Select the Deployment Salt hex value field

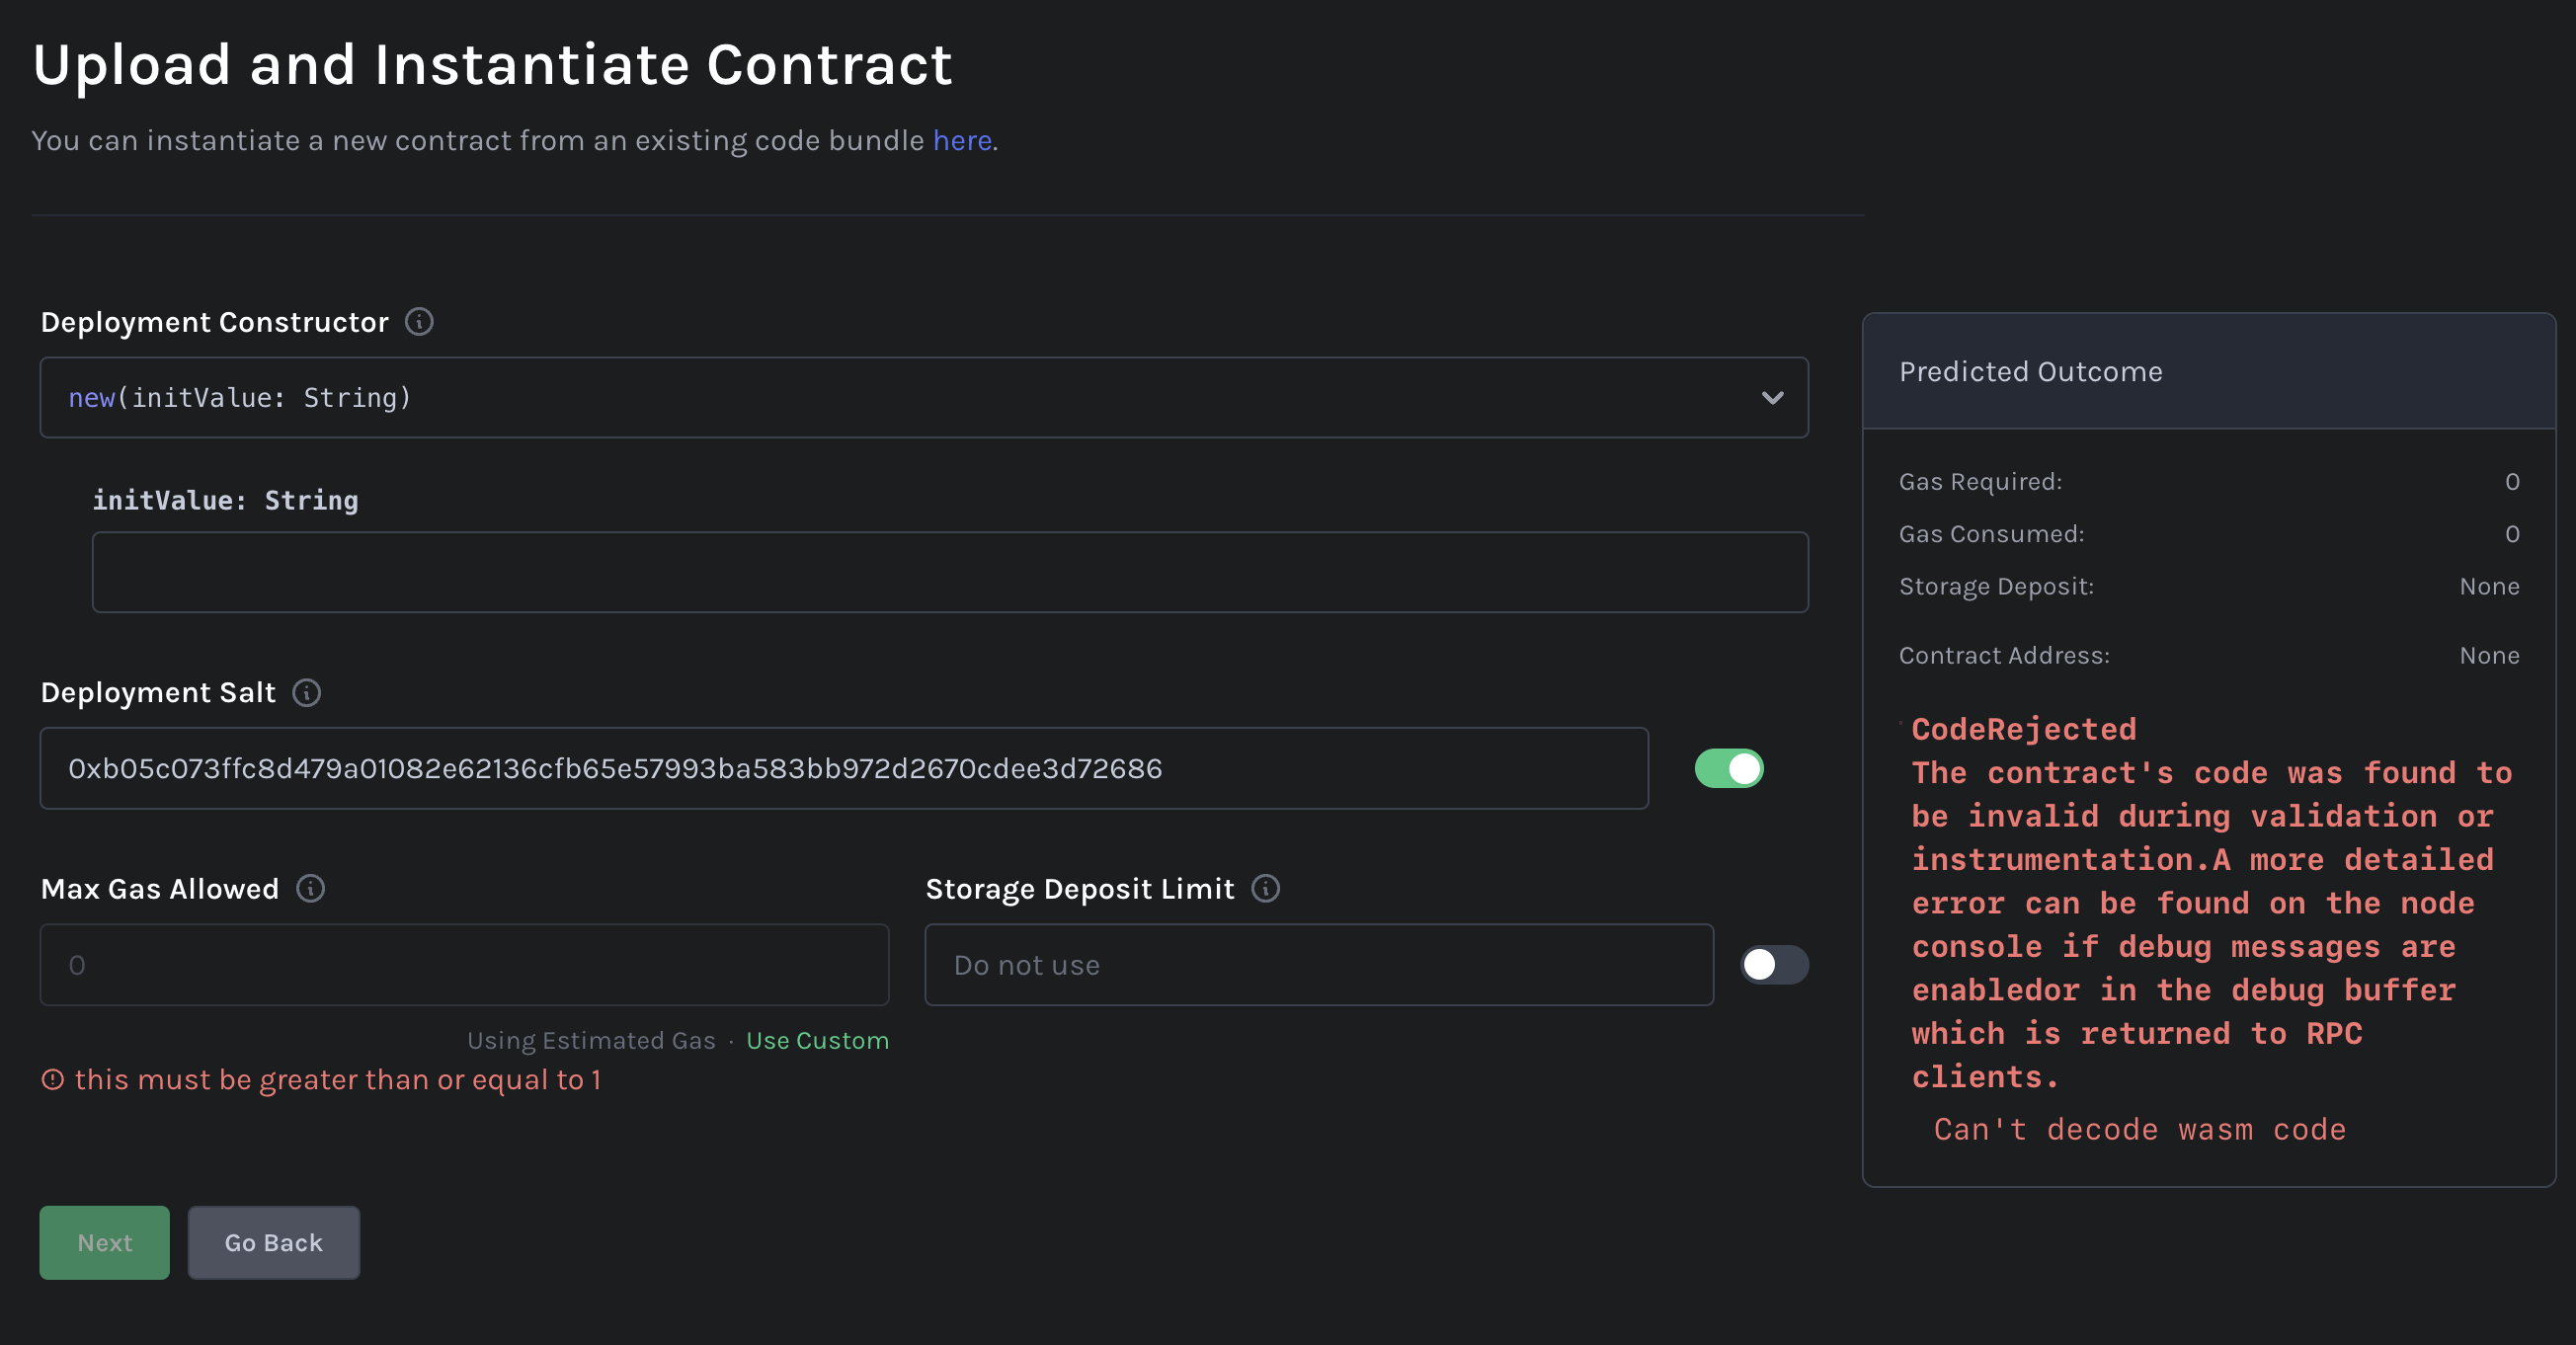842,768
